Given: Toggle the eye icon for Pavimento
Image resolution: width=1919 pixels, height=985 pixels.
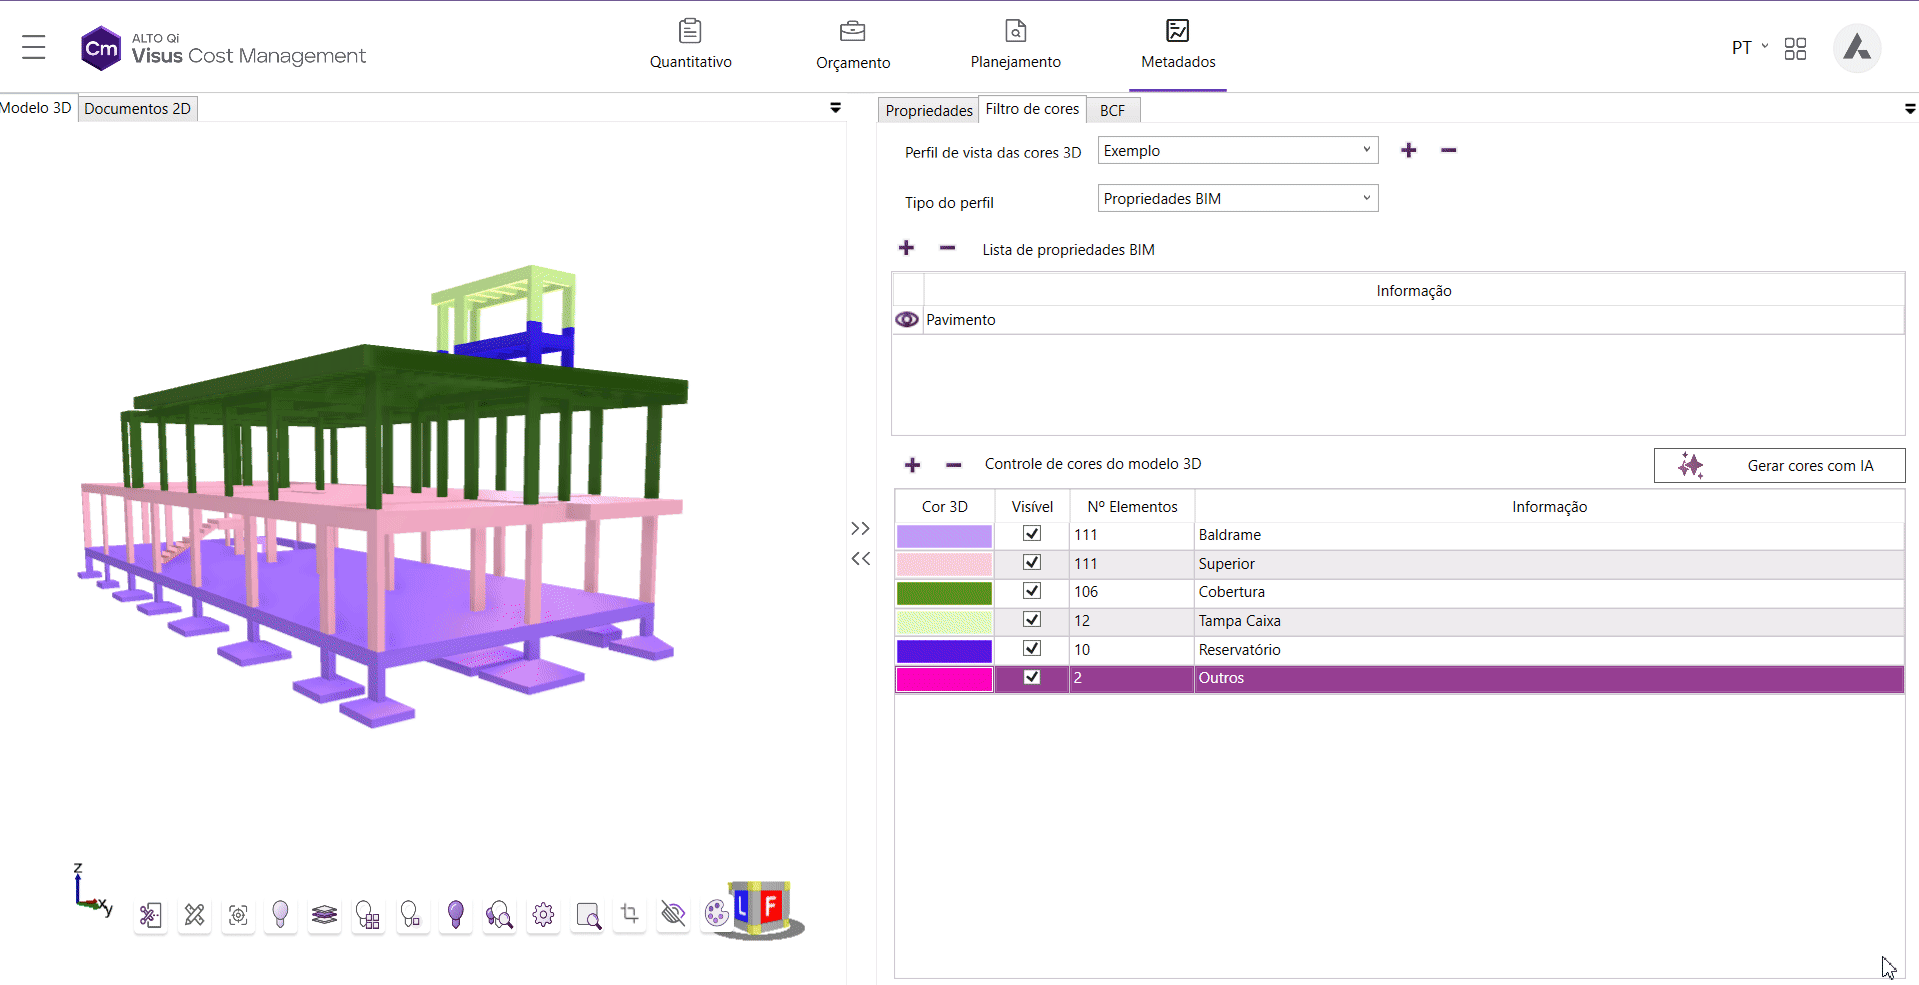Looking at the screenshot, I should [907, 320].
